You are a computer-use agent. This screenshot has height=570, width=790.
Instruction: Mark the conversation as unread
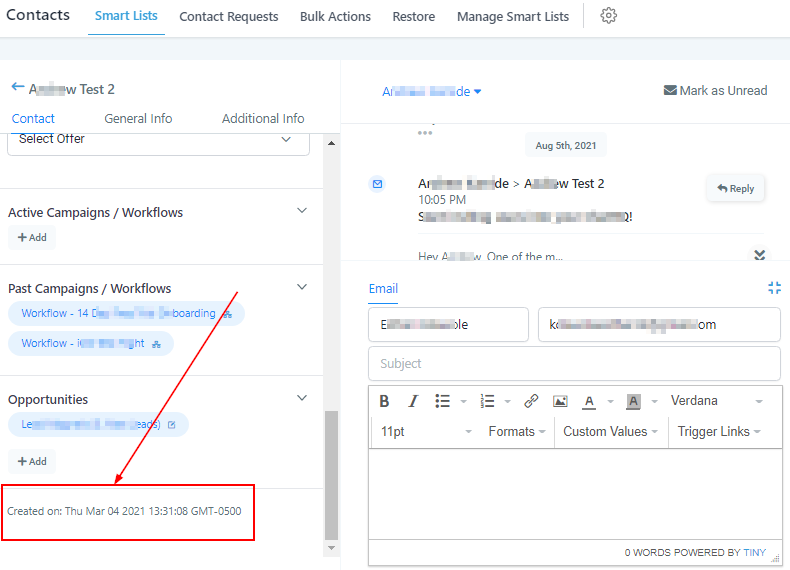click(715, 91)
